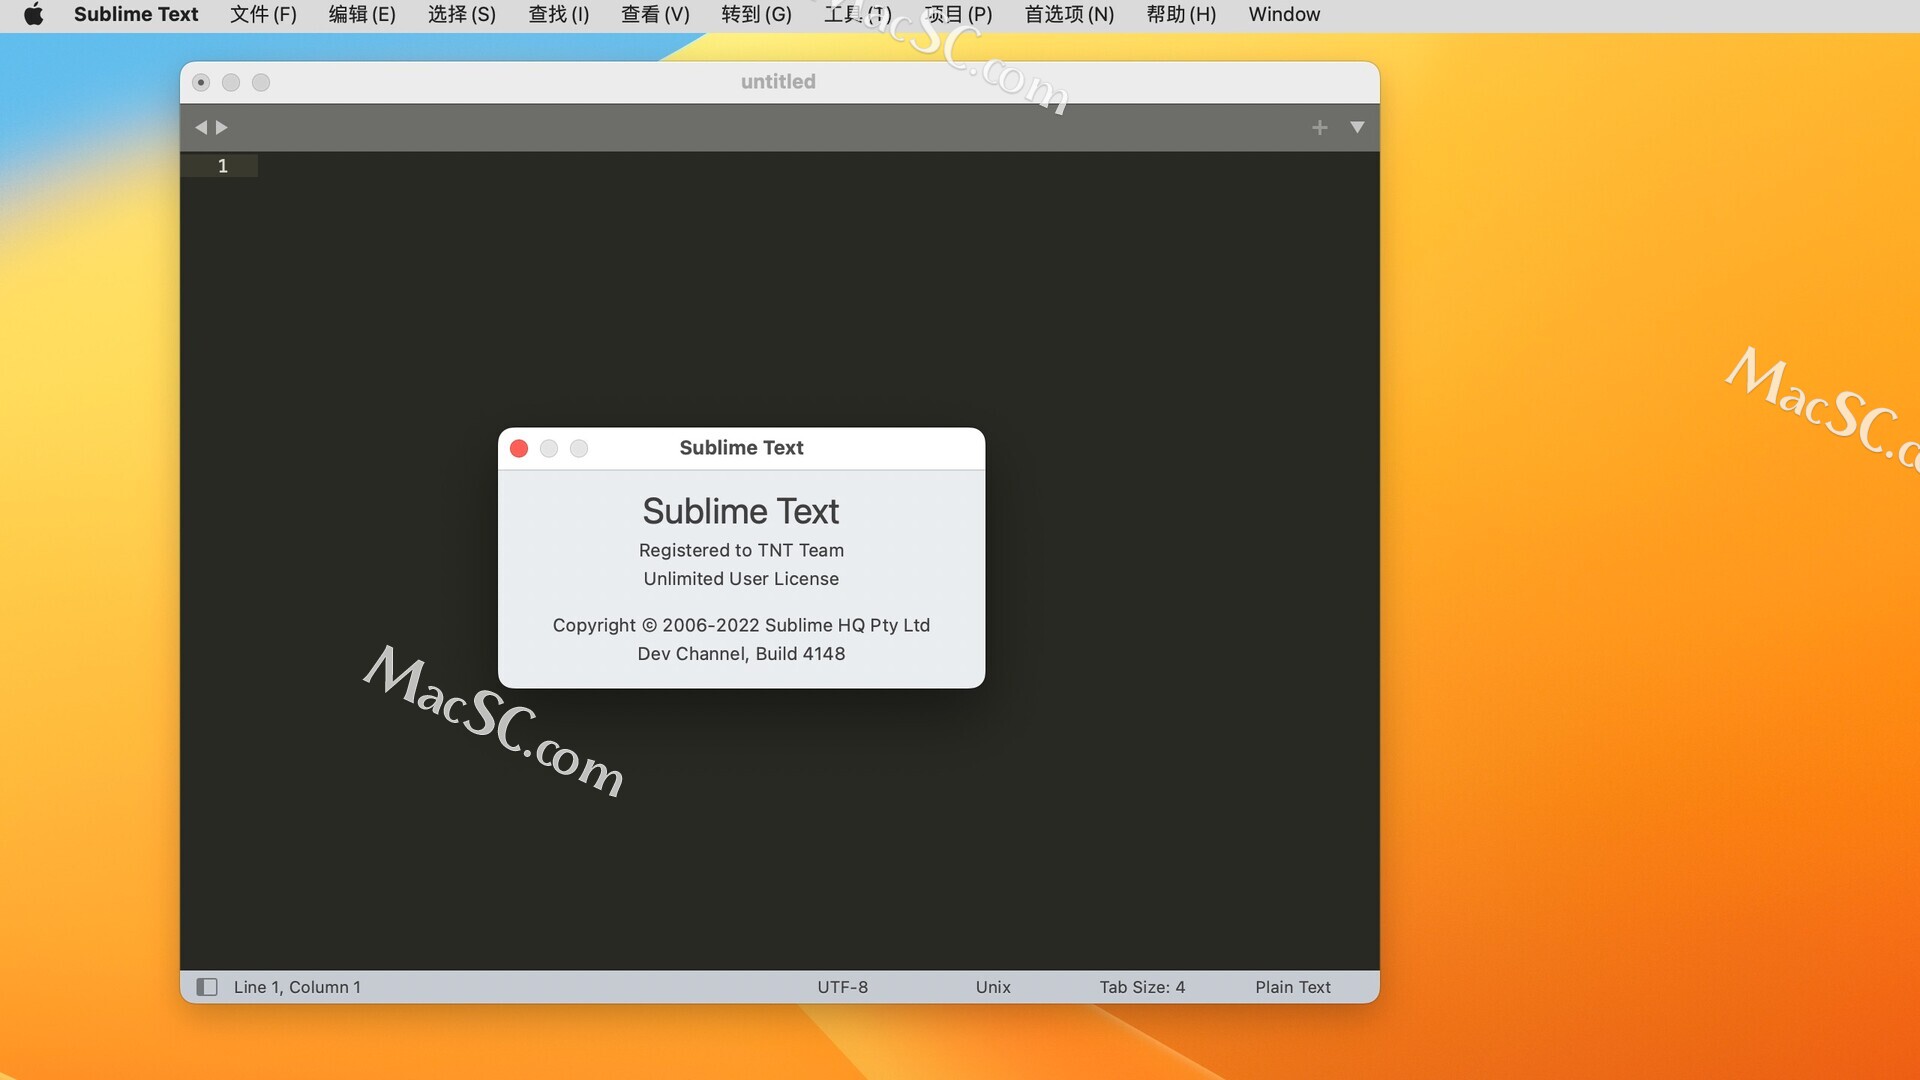Open the 编辑 (E) menu
Viewport: 1920px width, 1080px height.
pyautogui.click(x=362, y=14)
